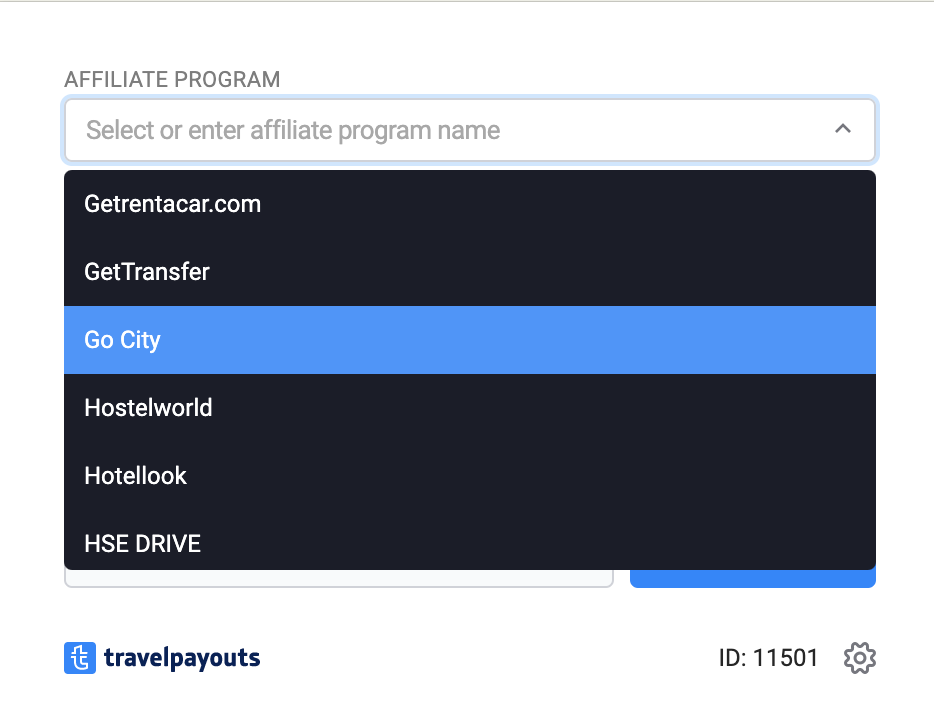Click the AFFILIATE PROGRAM label

[172, 79]
